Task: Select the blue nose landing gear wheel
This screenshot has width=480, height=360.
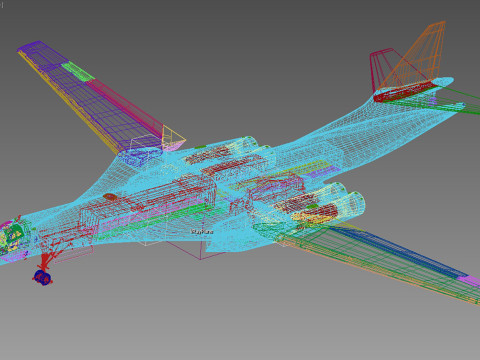Action: tap(43, 277)
